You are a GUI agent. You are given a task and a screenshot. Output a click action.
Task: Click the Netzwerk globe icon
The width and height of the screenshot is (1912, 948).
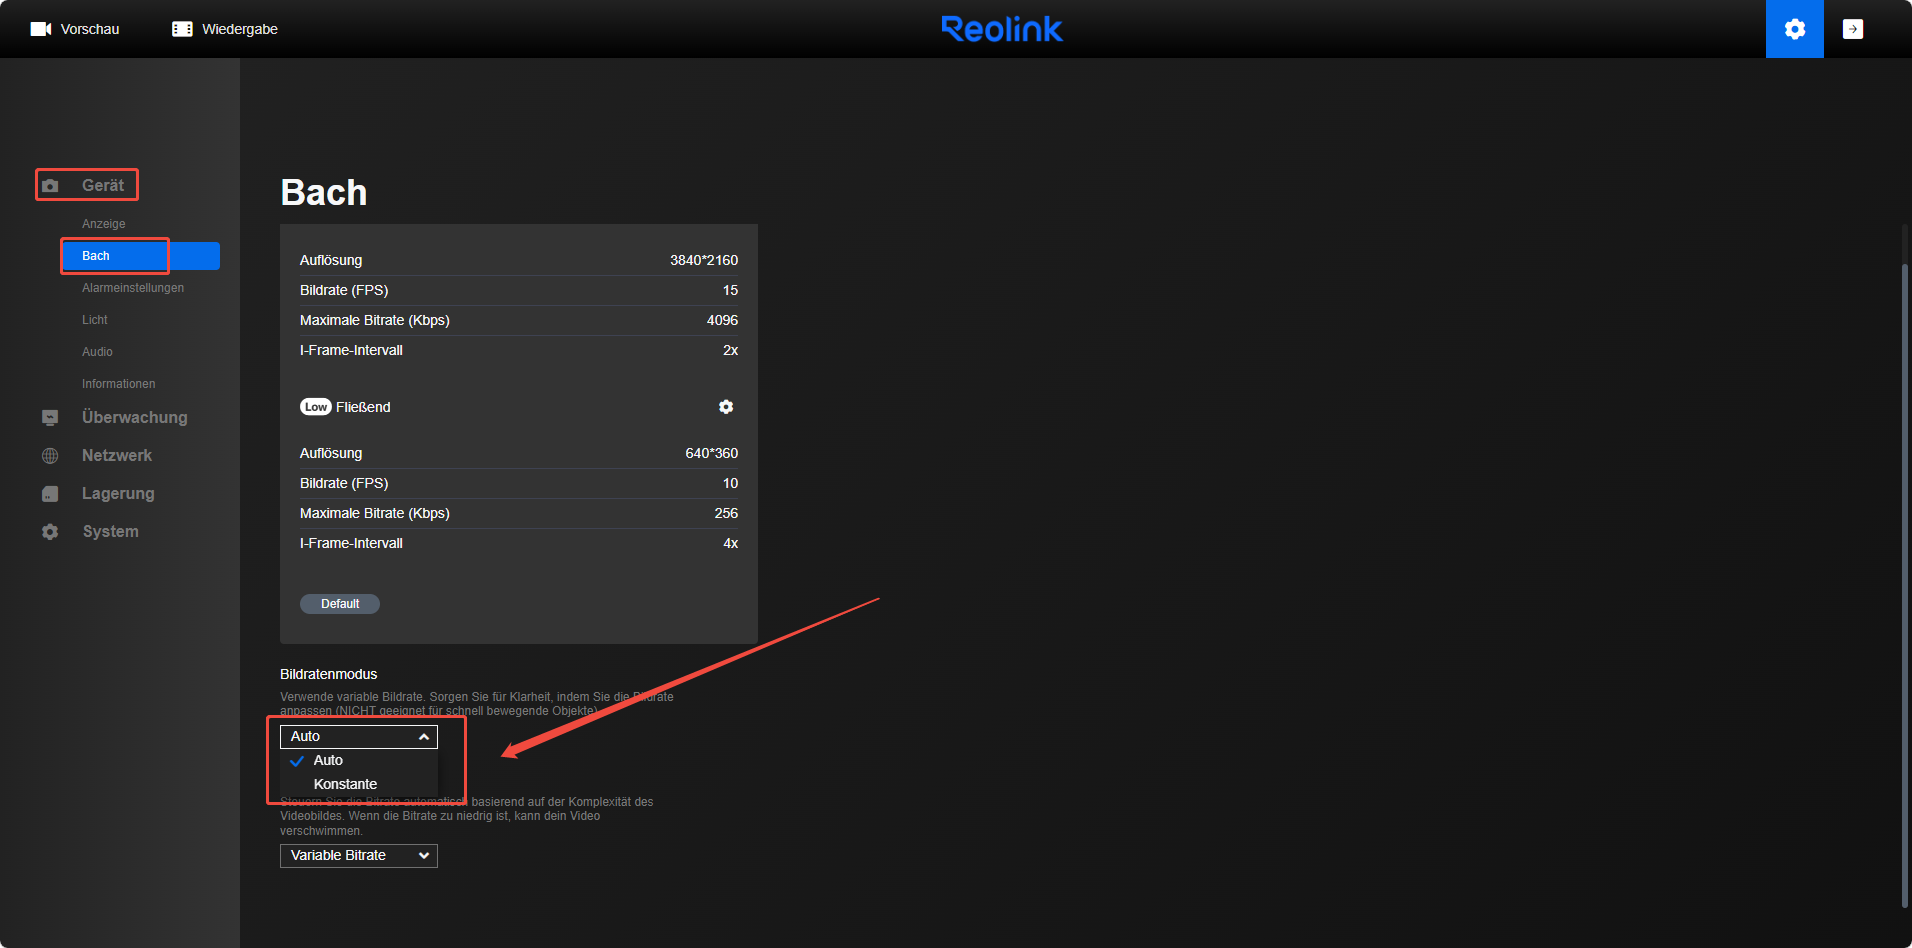50,456
